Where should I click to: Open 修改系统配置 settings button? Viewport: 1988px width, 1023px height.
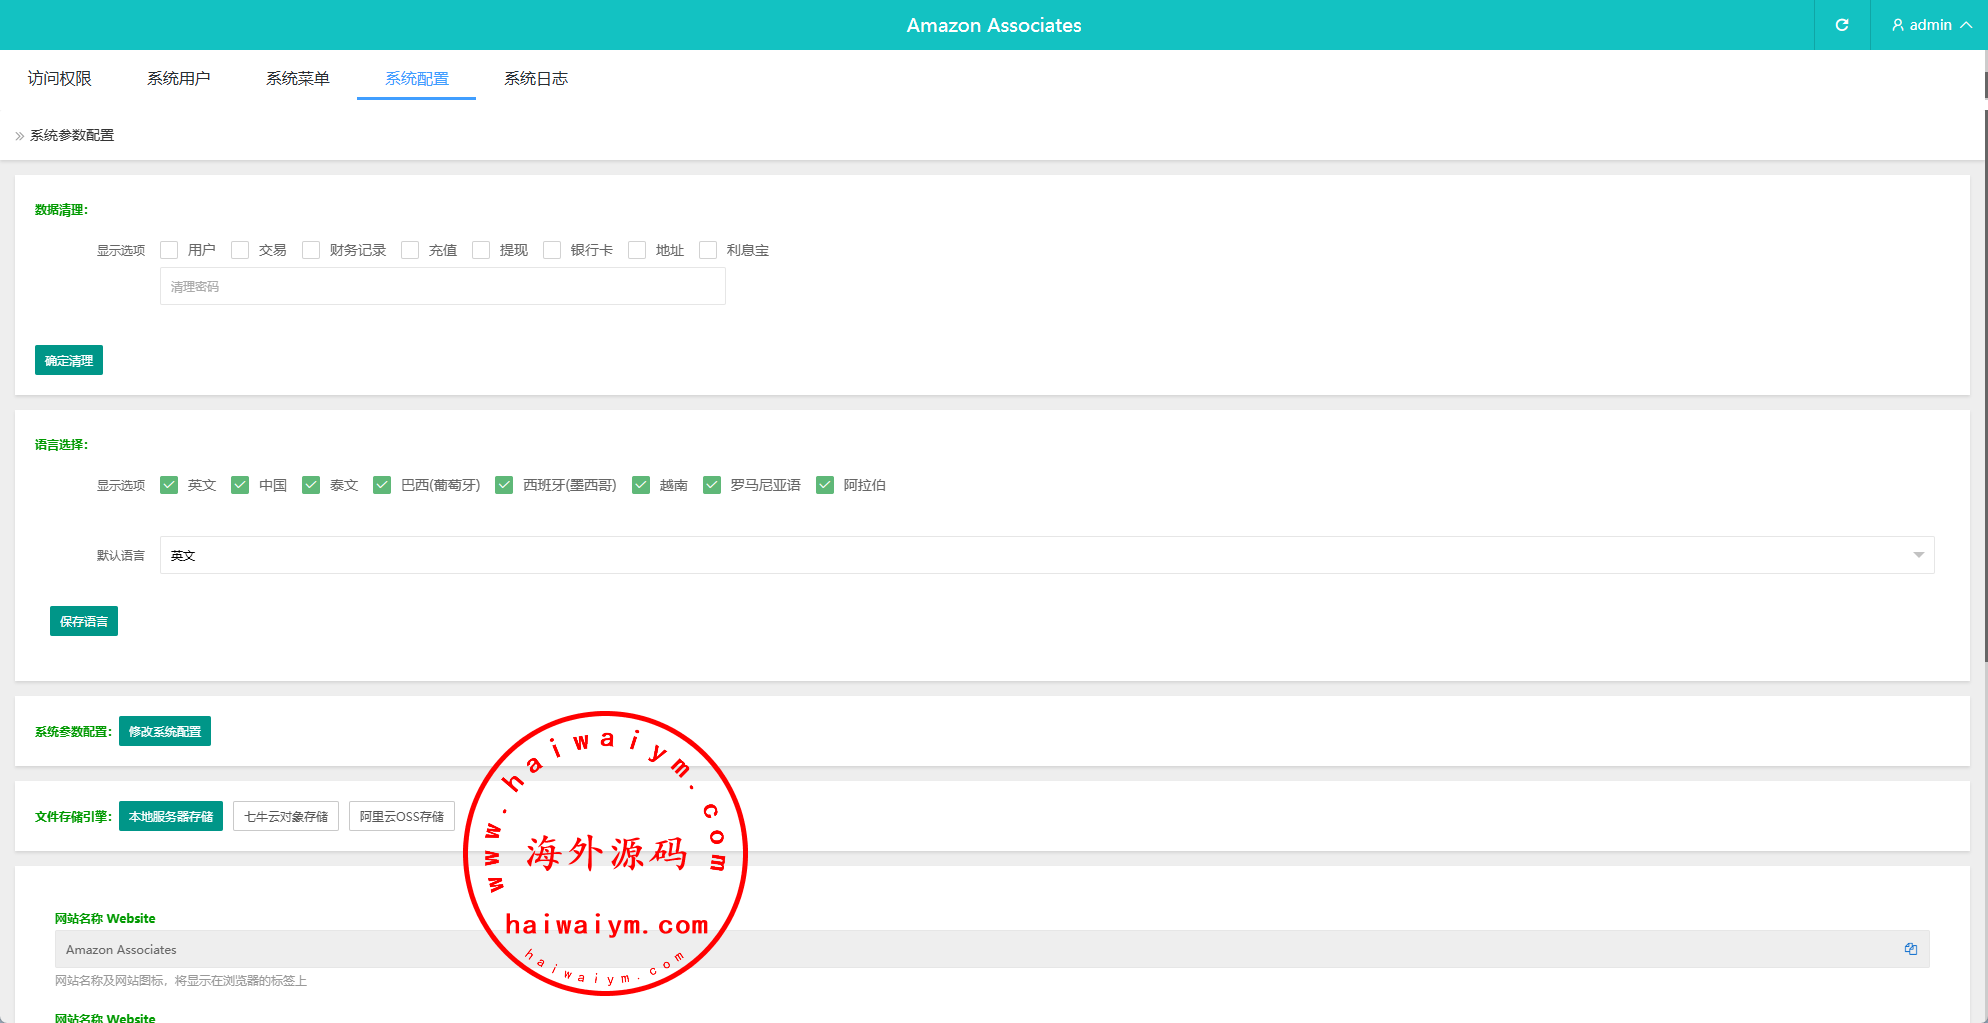click(x=165, y=731)
